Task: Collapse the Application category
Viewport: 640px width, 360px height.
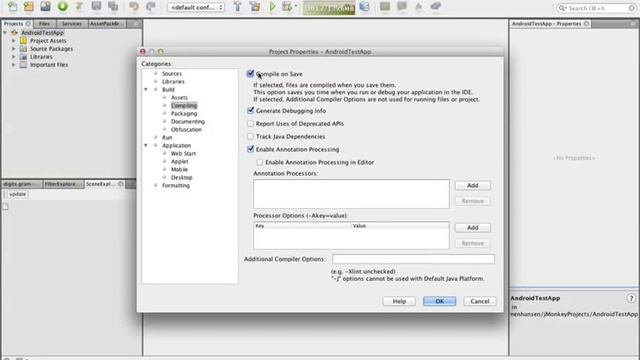Action: point(146,145)
